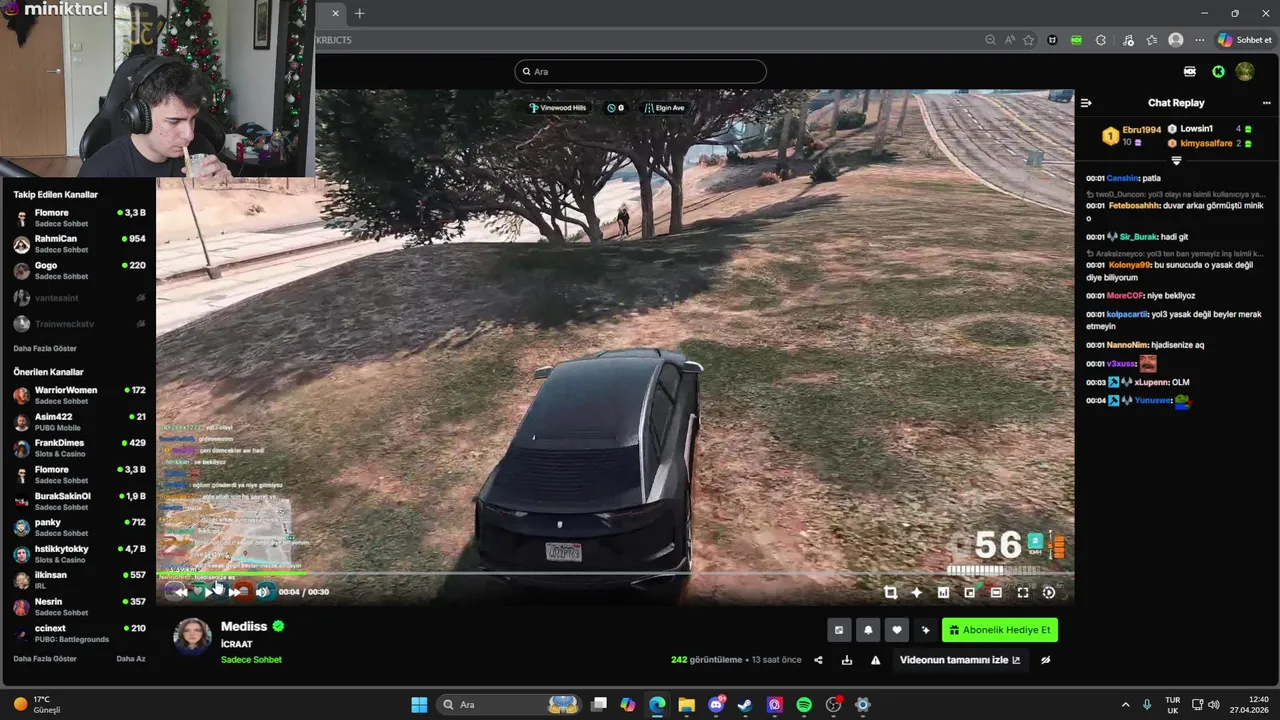Open Discord from taskbar
This screenshot has height=720, width=1280.
(716, 704)
